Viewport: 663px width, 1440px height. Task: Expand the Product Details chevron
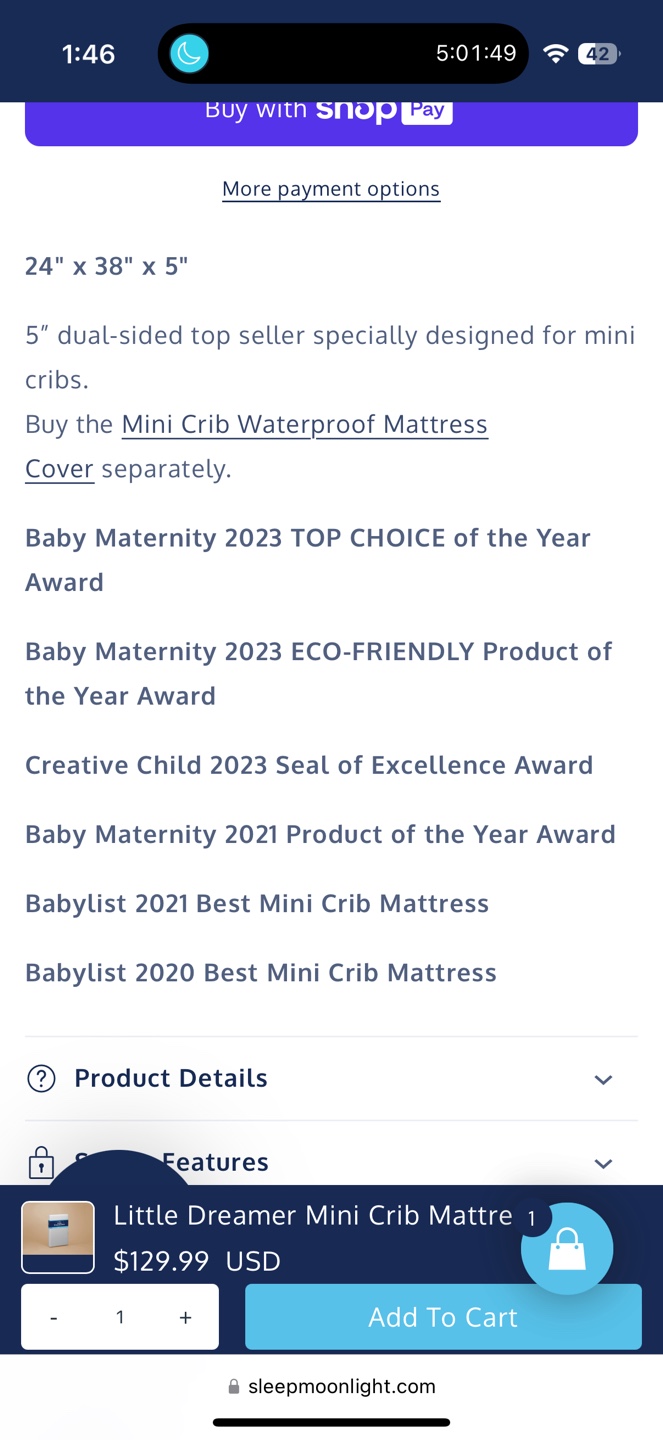coord(603,1080)
